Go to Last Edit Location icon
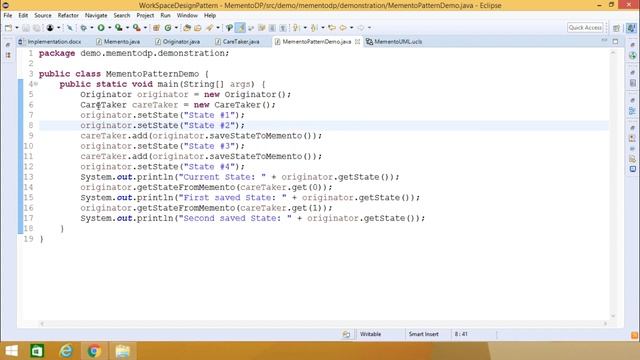The image size is (640, 360). point(331,28)
